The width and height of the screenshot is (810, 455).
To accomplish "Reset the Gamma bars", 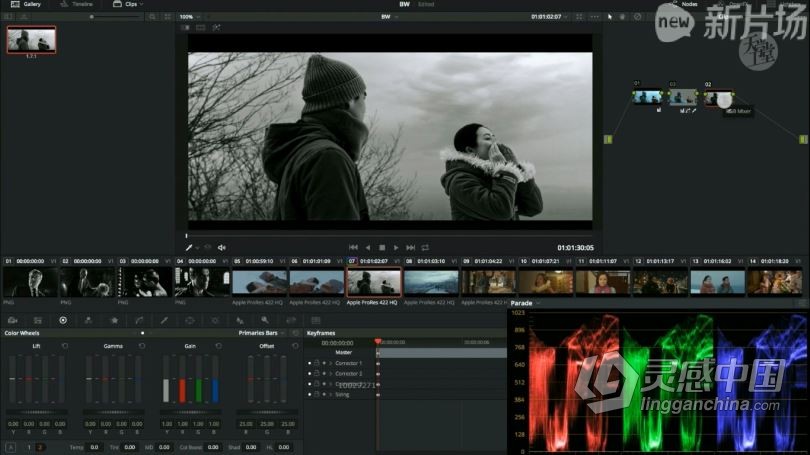I will click(142, 346).
